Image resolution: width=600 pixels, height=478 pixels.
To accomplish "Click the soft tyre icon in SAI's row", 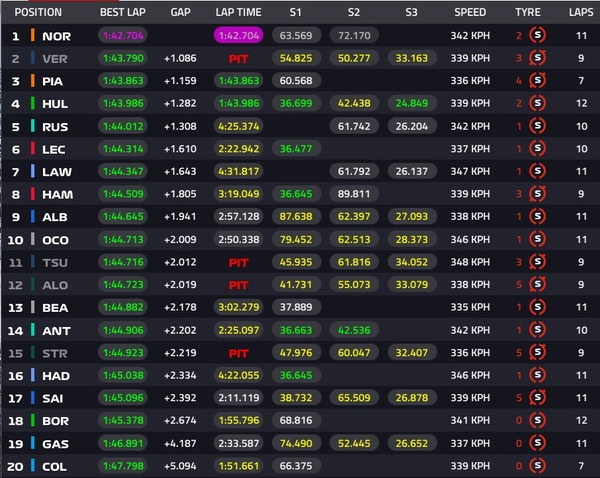I will coord(537,398).
